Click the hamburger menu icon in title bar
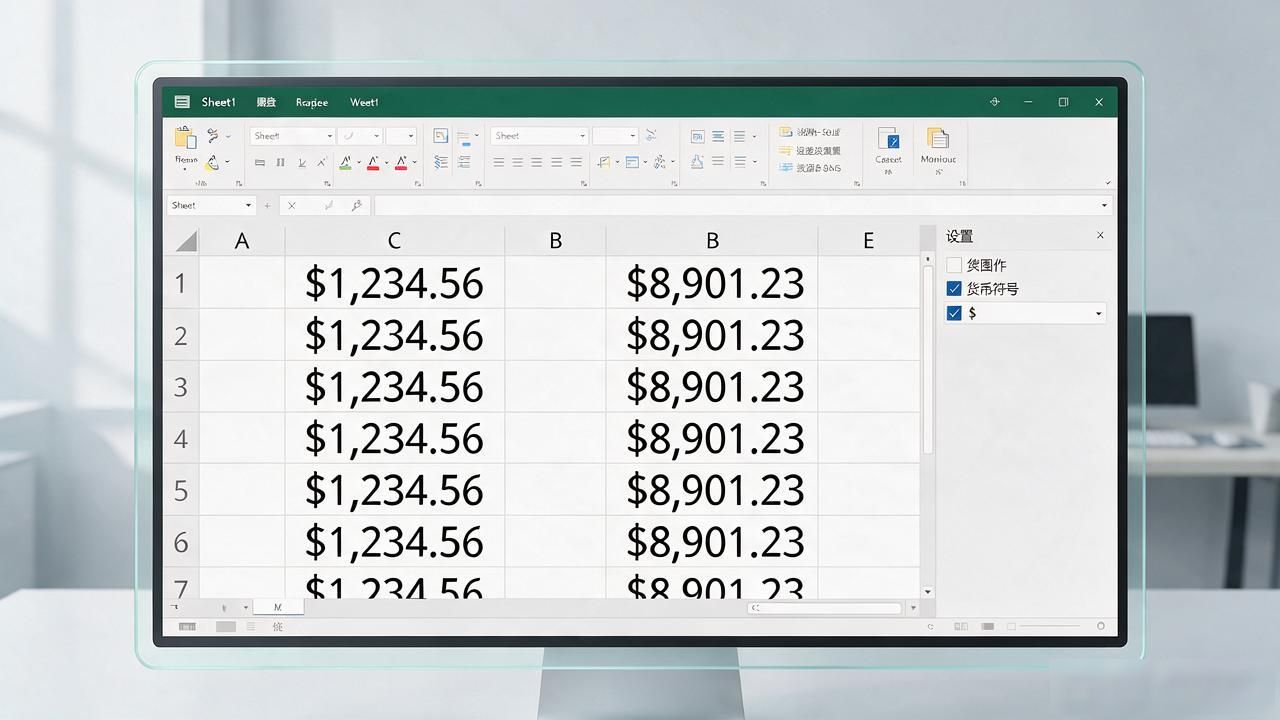1280x720 pixels. 182,102
